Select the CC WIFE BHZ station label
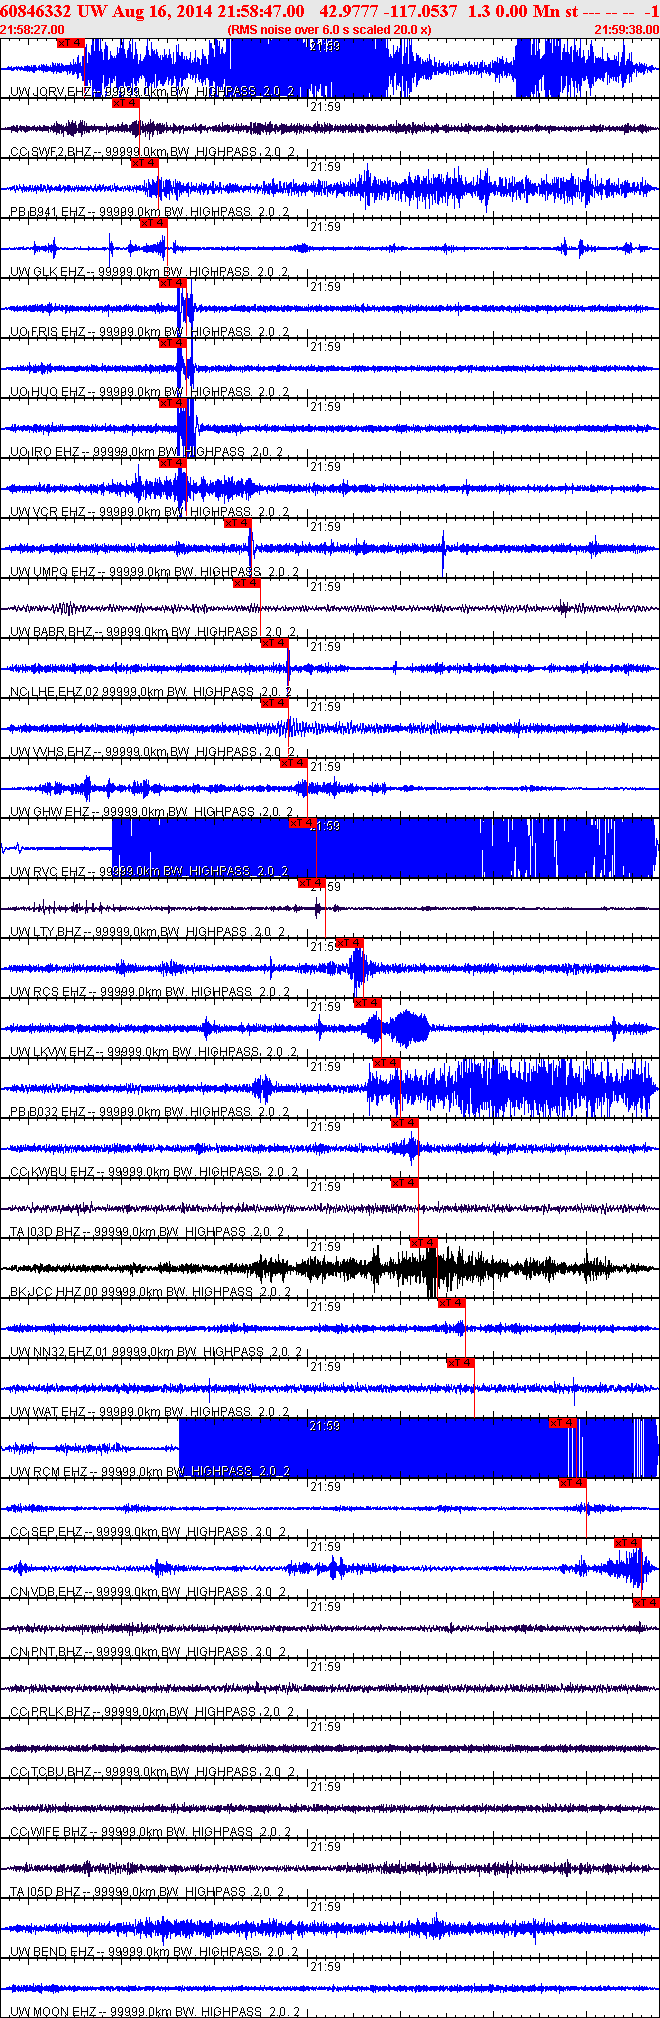The image size is (660, 2018). (151, 1831)
